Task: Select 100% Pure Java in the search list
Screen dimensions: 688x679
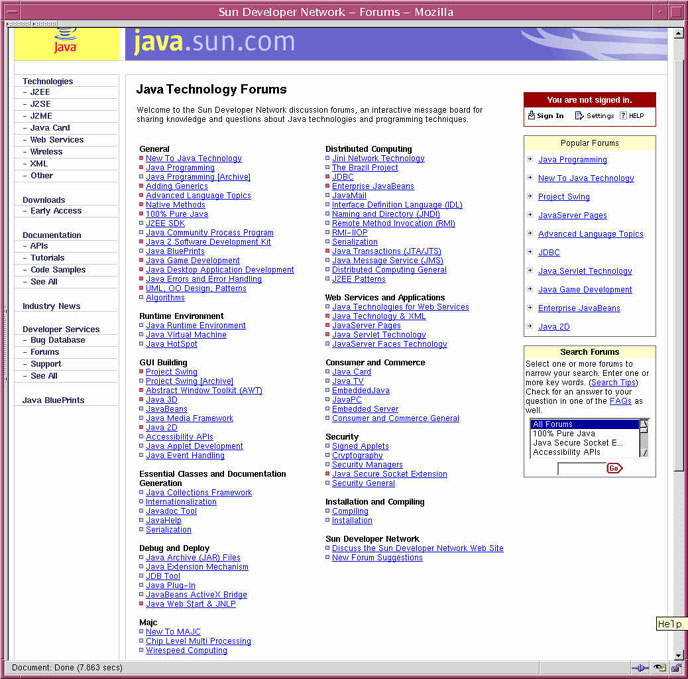Action: [585, 433]
